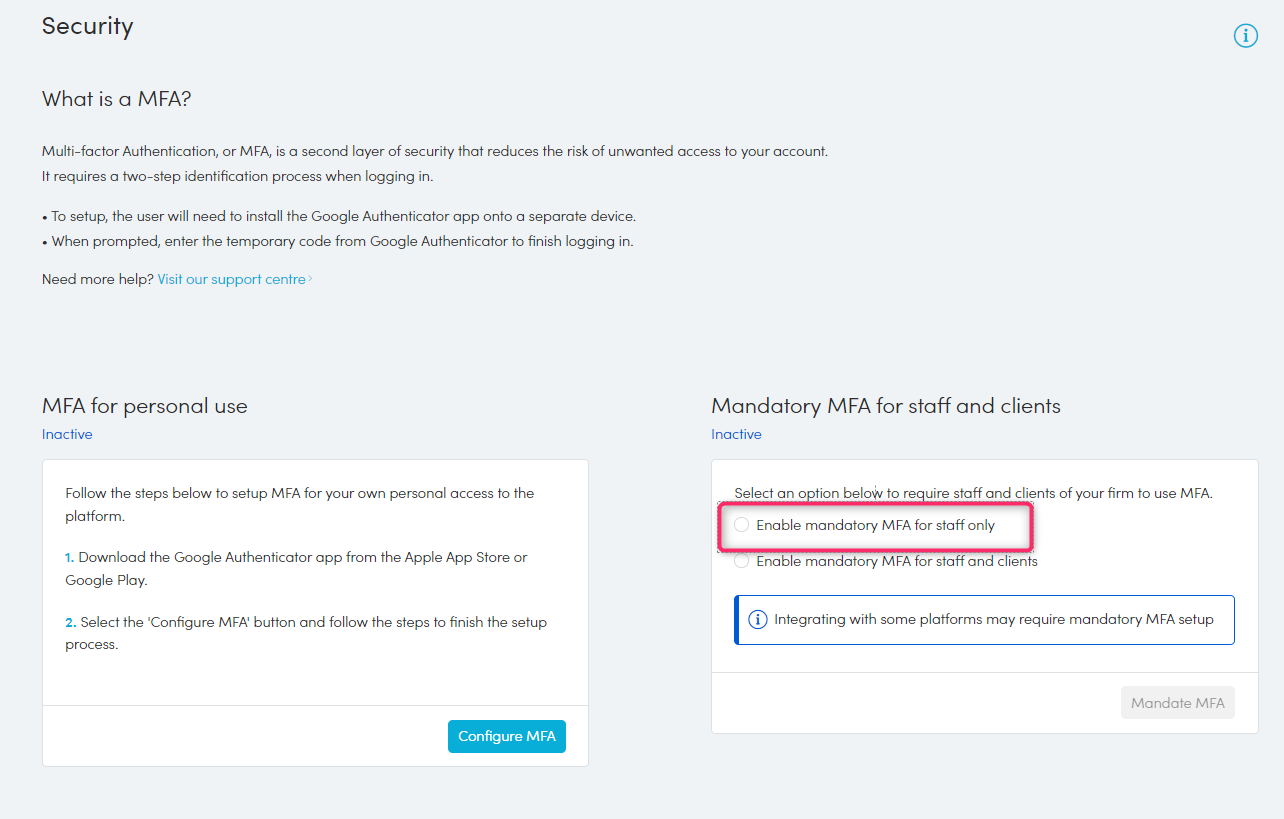Click the 'Select an option below' instruction text
This screenshot has height=819, width=1284.
coord(972,493)
